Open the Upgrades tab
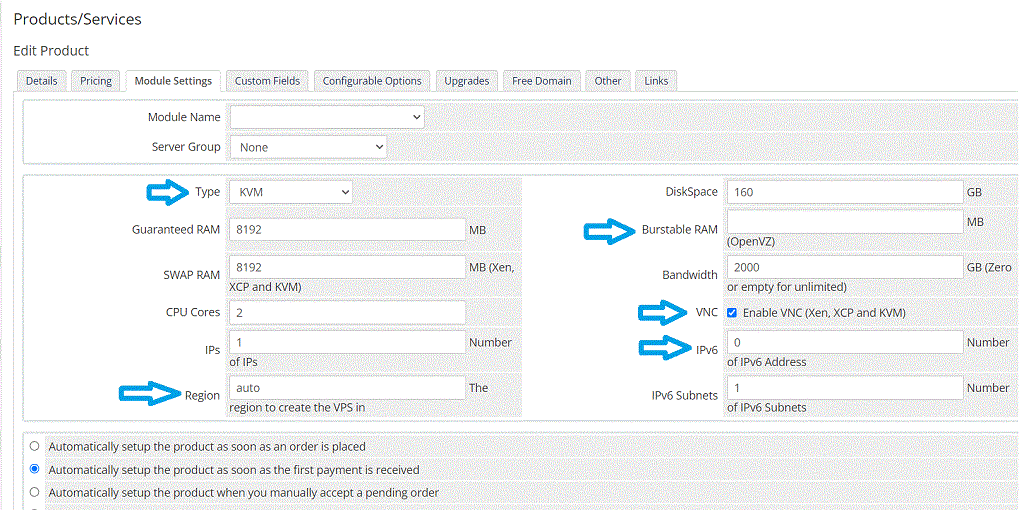This screenshot has height=510, width=1024. [467, 81]
